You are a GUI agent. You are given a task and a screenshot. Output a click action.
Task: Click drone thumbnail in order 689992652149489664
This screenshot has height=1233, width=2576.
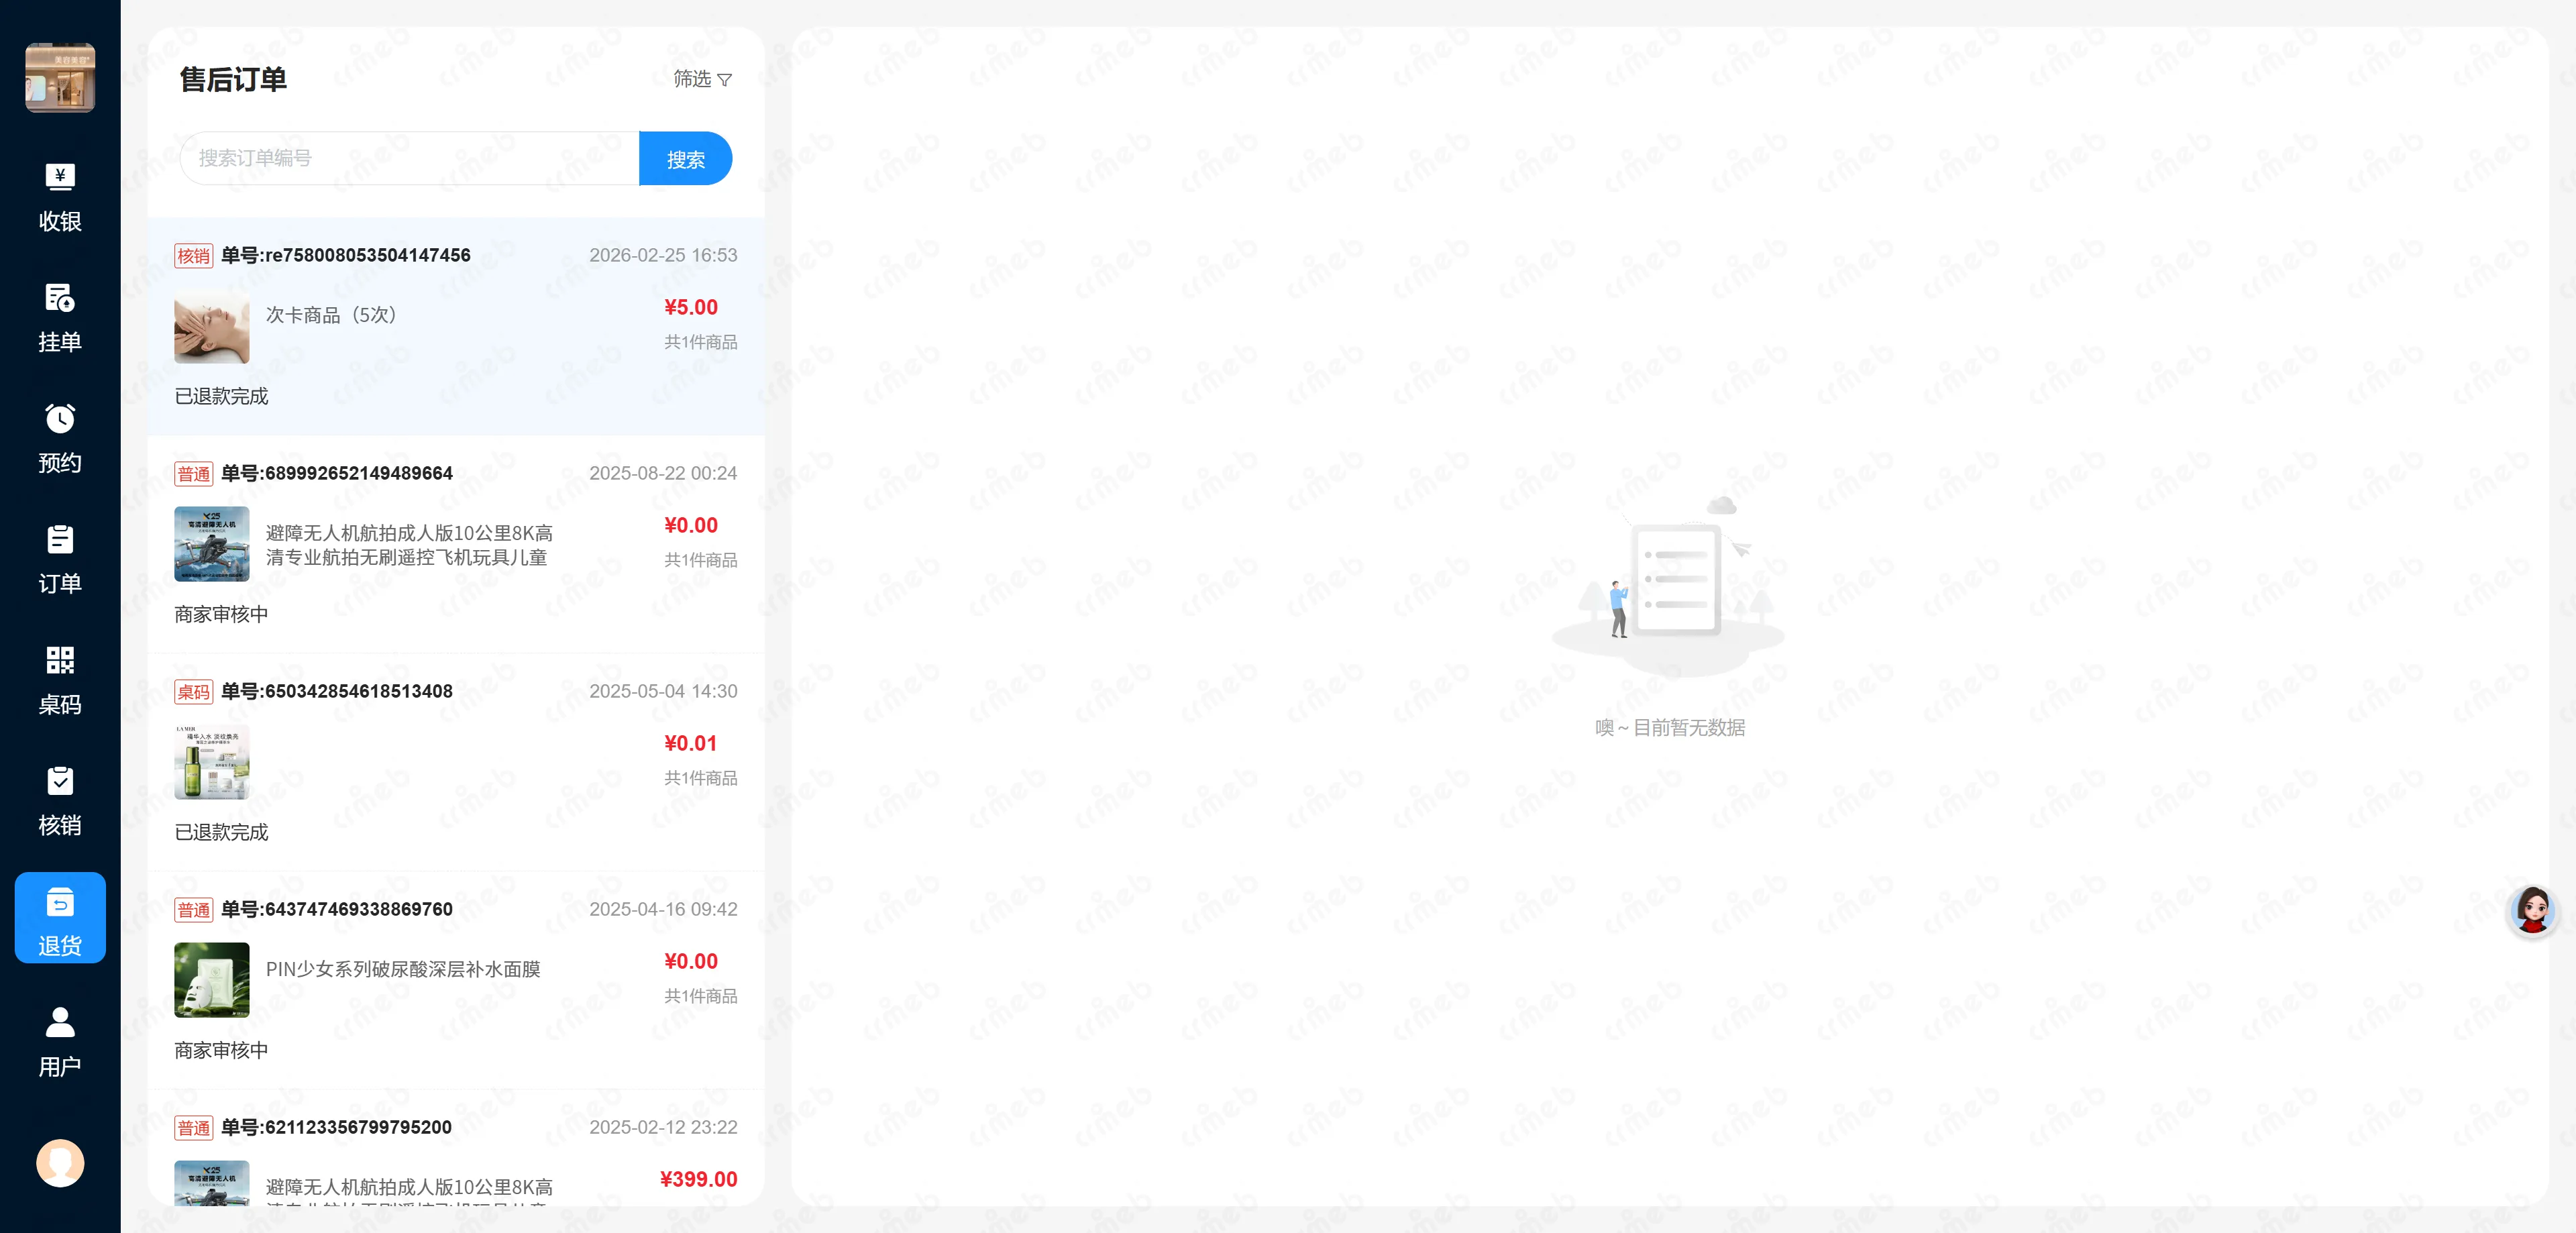point(212,544)
